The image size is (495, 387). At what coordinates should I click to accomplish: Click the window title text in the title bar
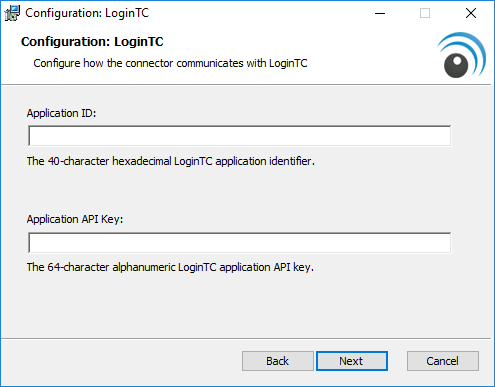[x=87, y=13]
